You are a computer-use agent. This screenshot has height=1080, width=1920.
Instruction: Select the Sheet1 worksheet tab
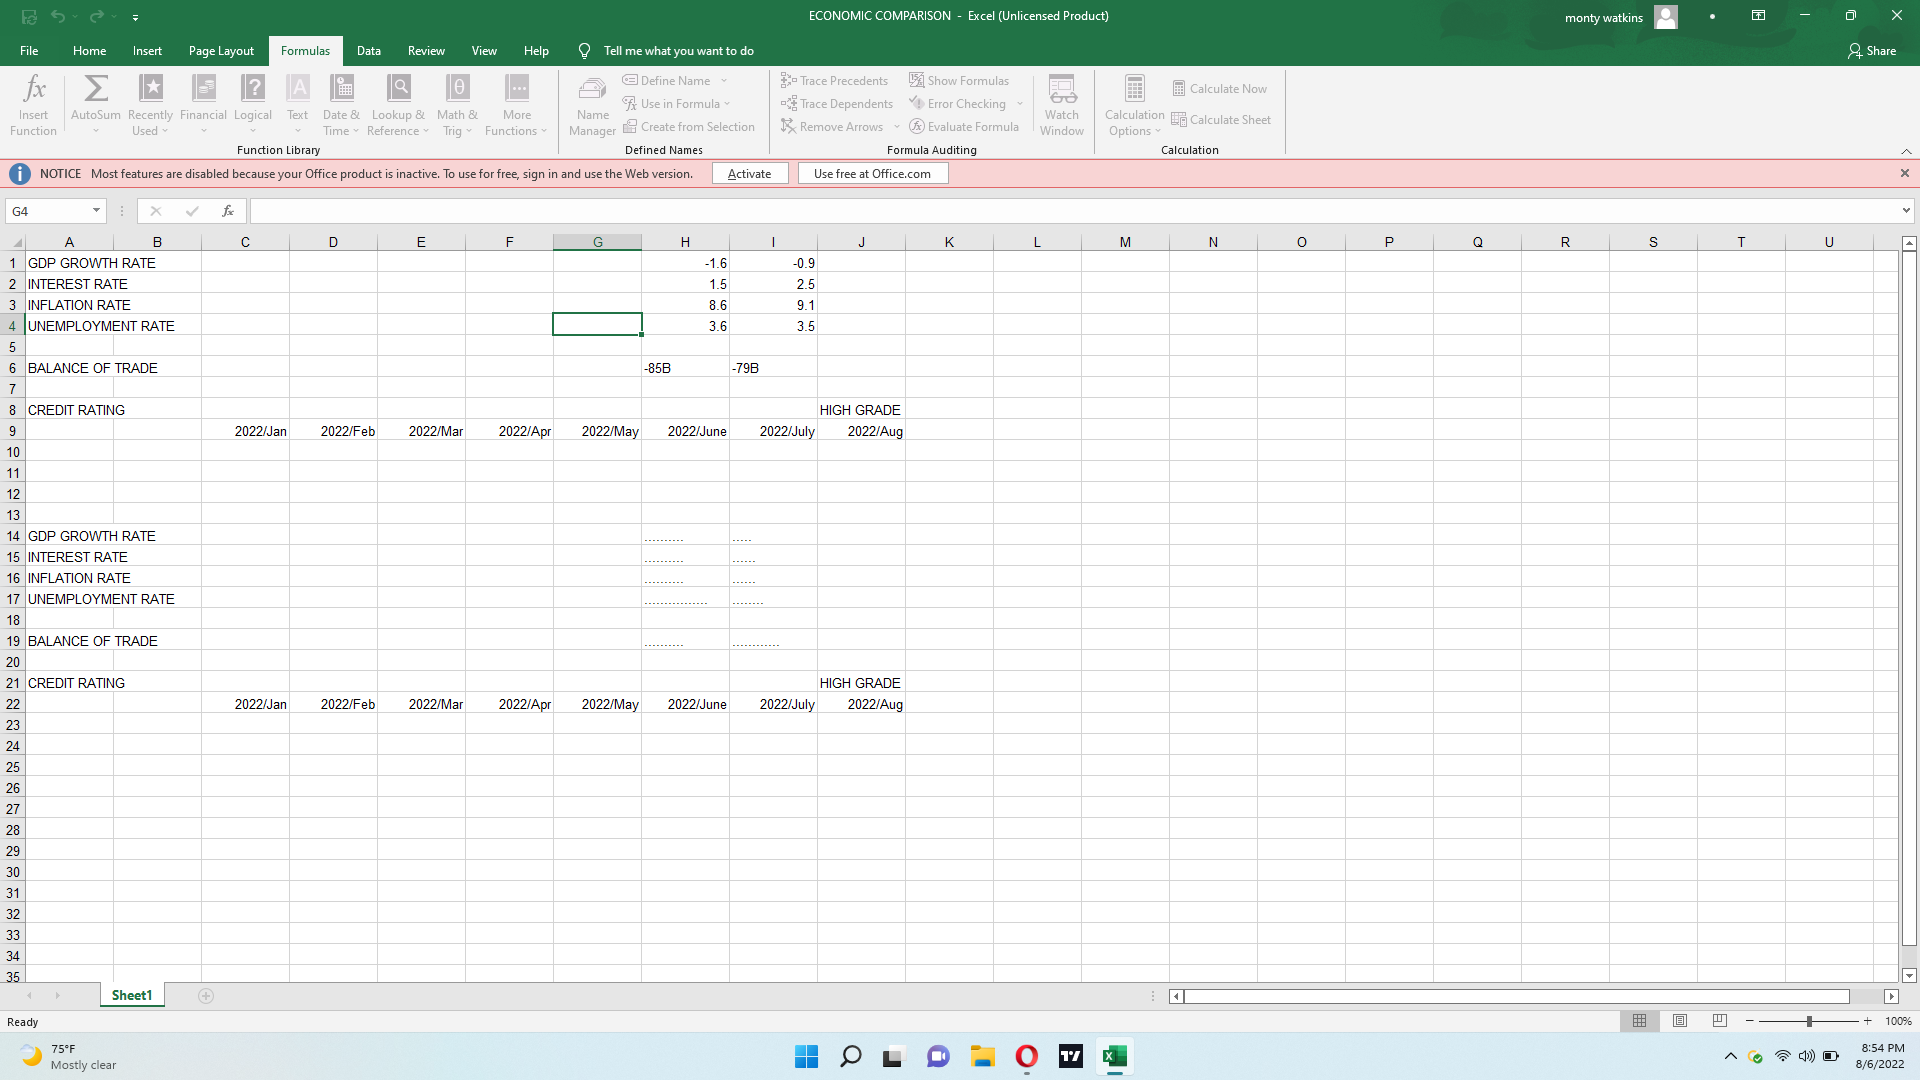point(132,996)
